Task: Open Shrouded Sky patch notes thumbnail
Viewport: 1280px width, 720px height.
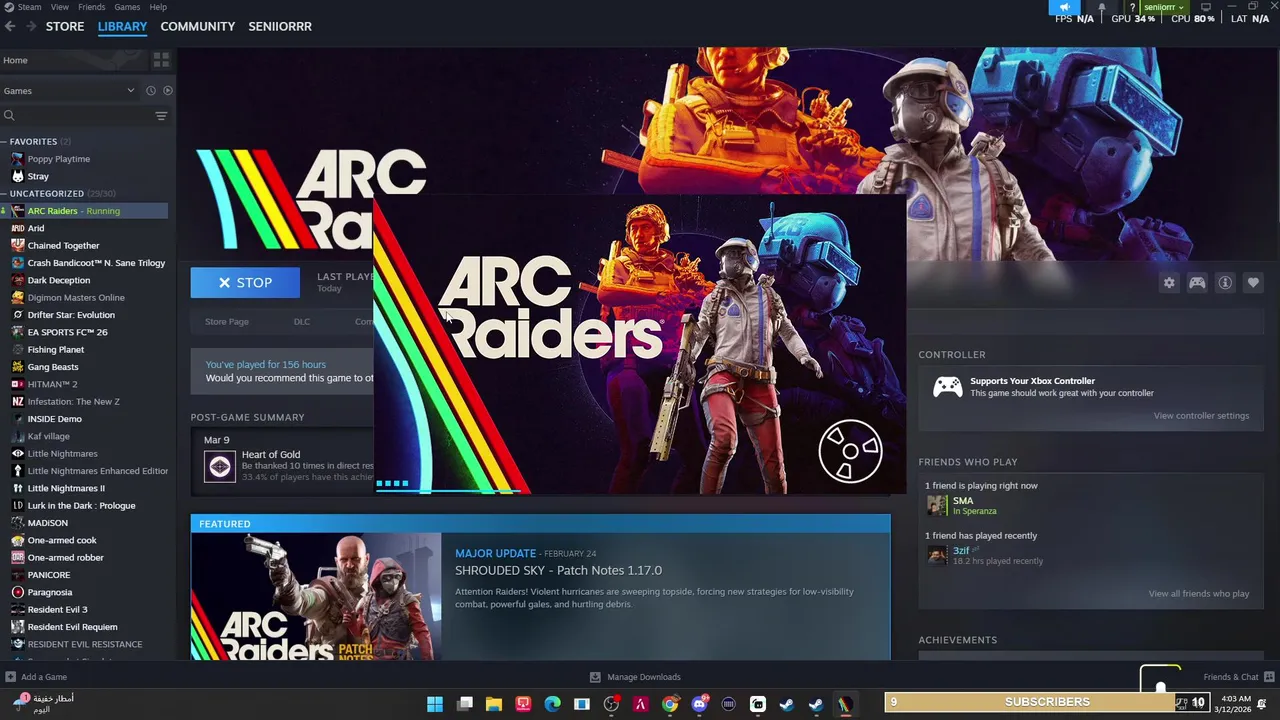Action: (316, 596)
